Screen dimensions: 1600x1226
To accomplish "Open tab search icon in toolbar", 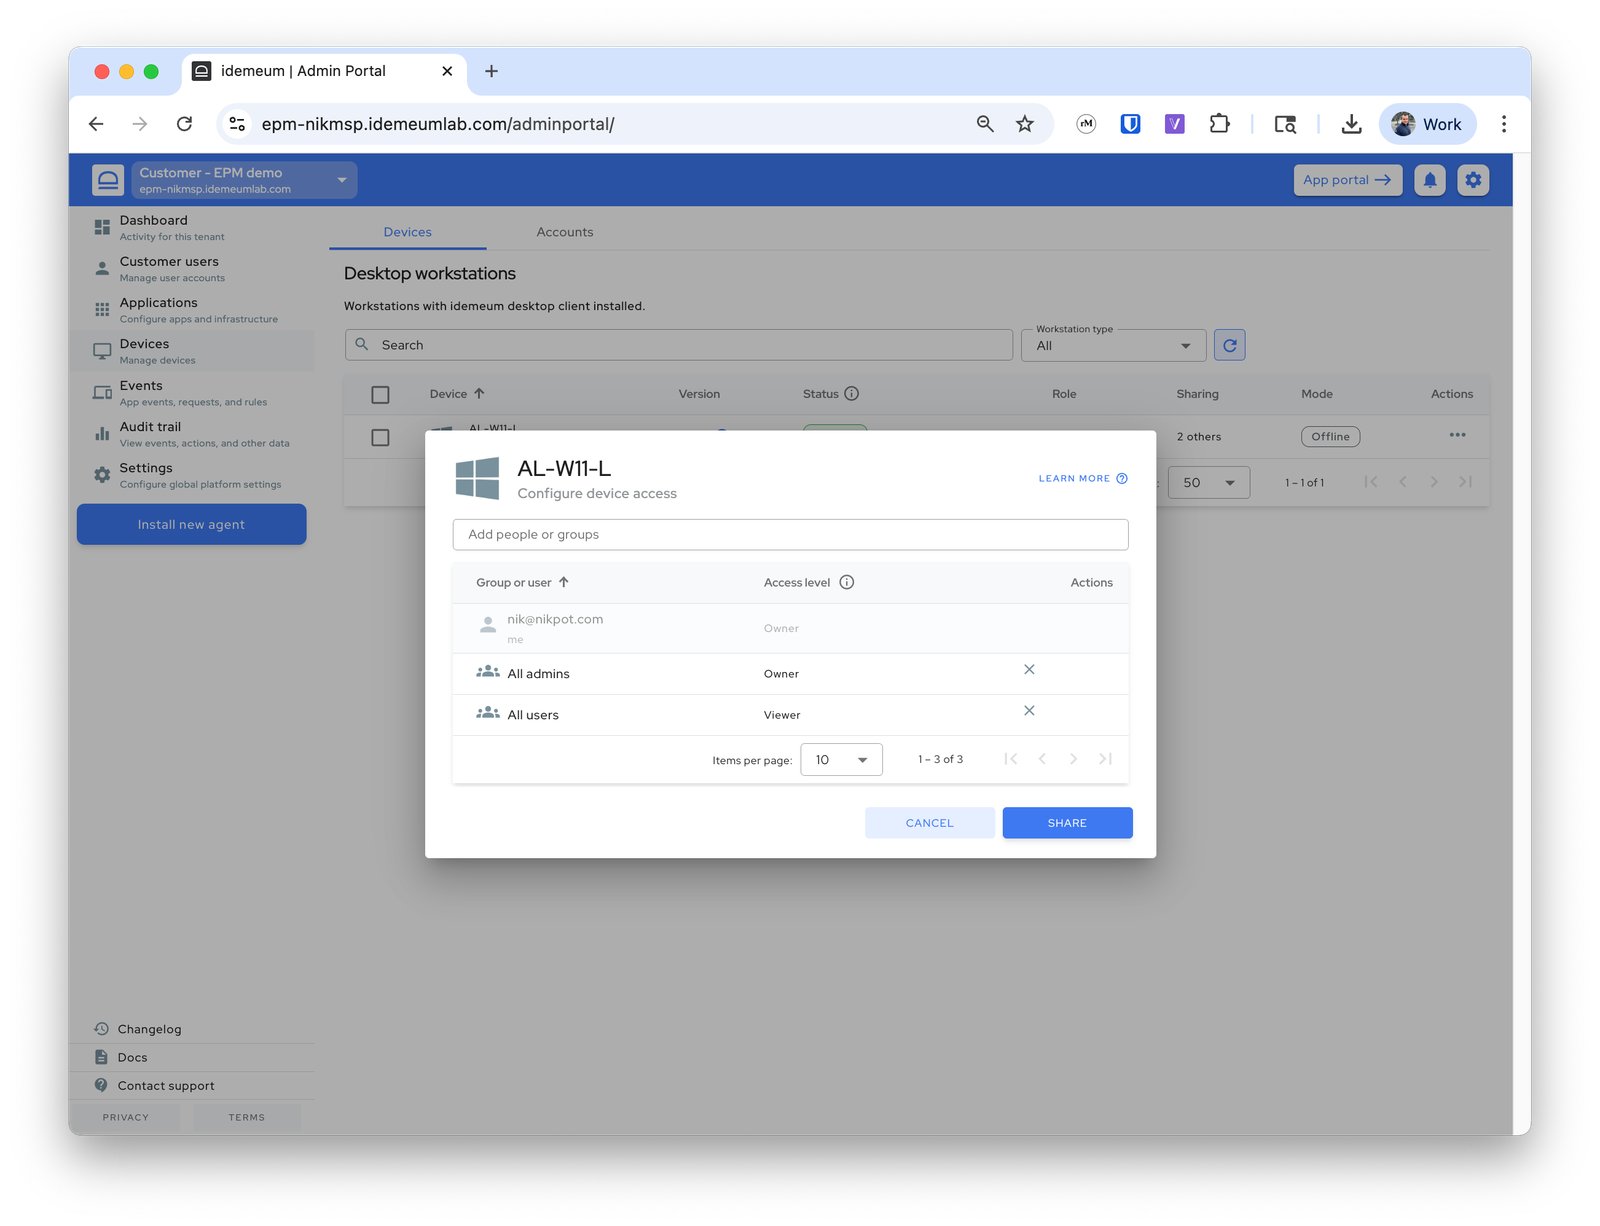I will [1285, 124].
